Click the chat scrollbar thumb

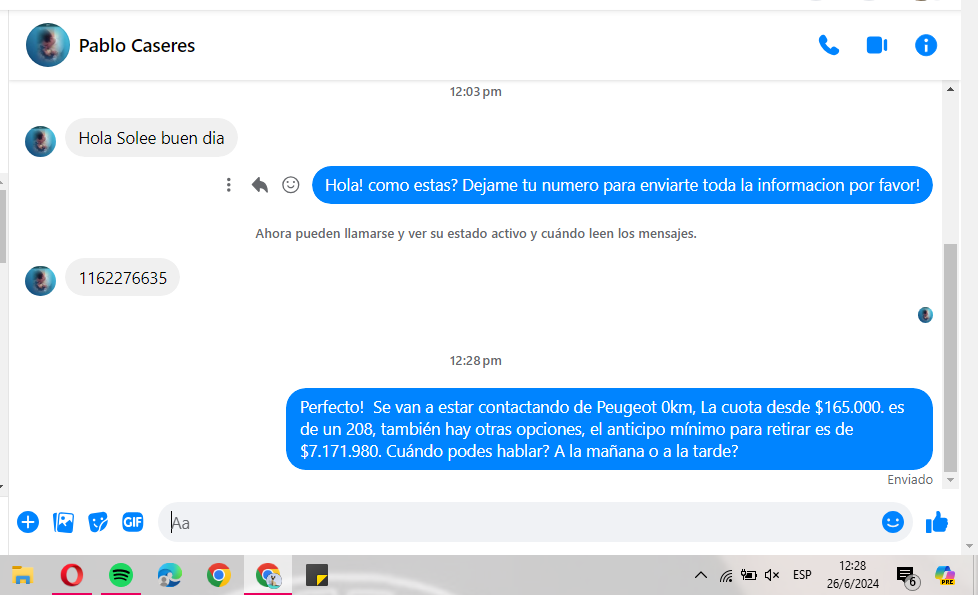pyautogui.click(x=950, y=357)
